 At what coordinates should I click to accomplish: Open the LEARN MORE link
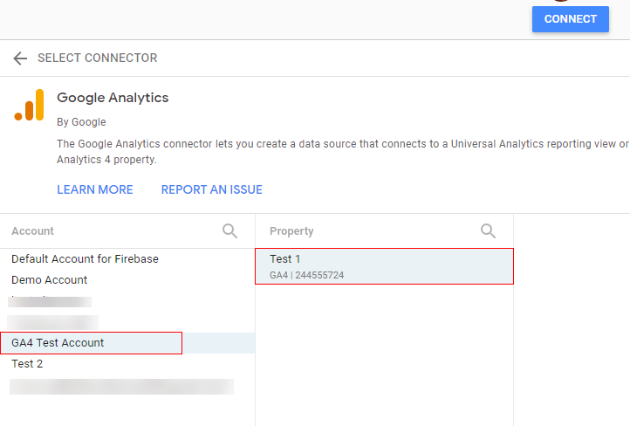tap(95, 190)
